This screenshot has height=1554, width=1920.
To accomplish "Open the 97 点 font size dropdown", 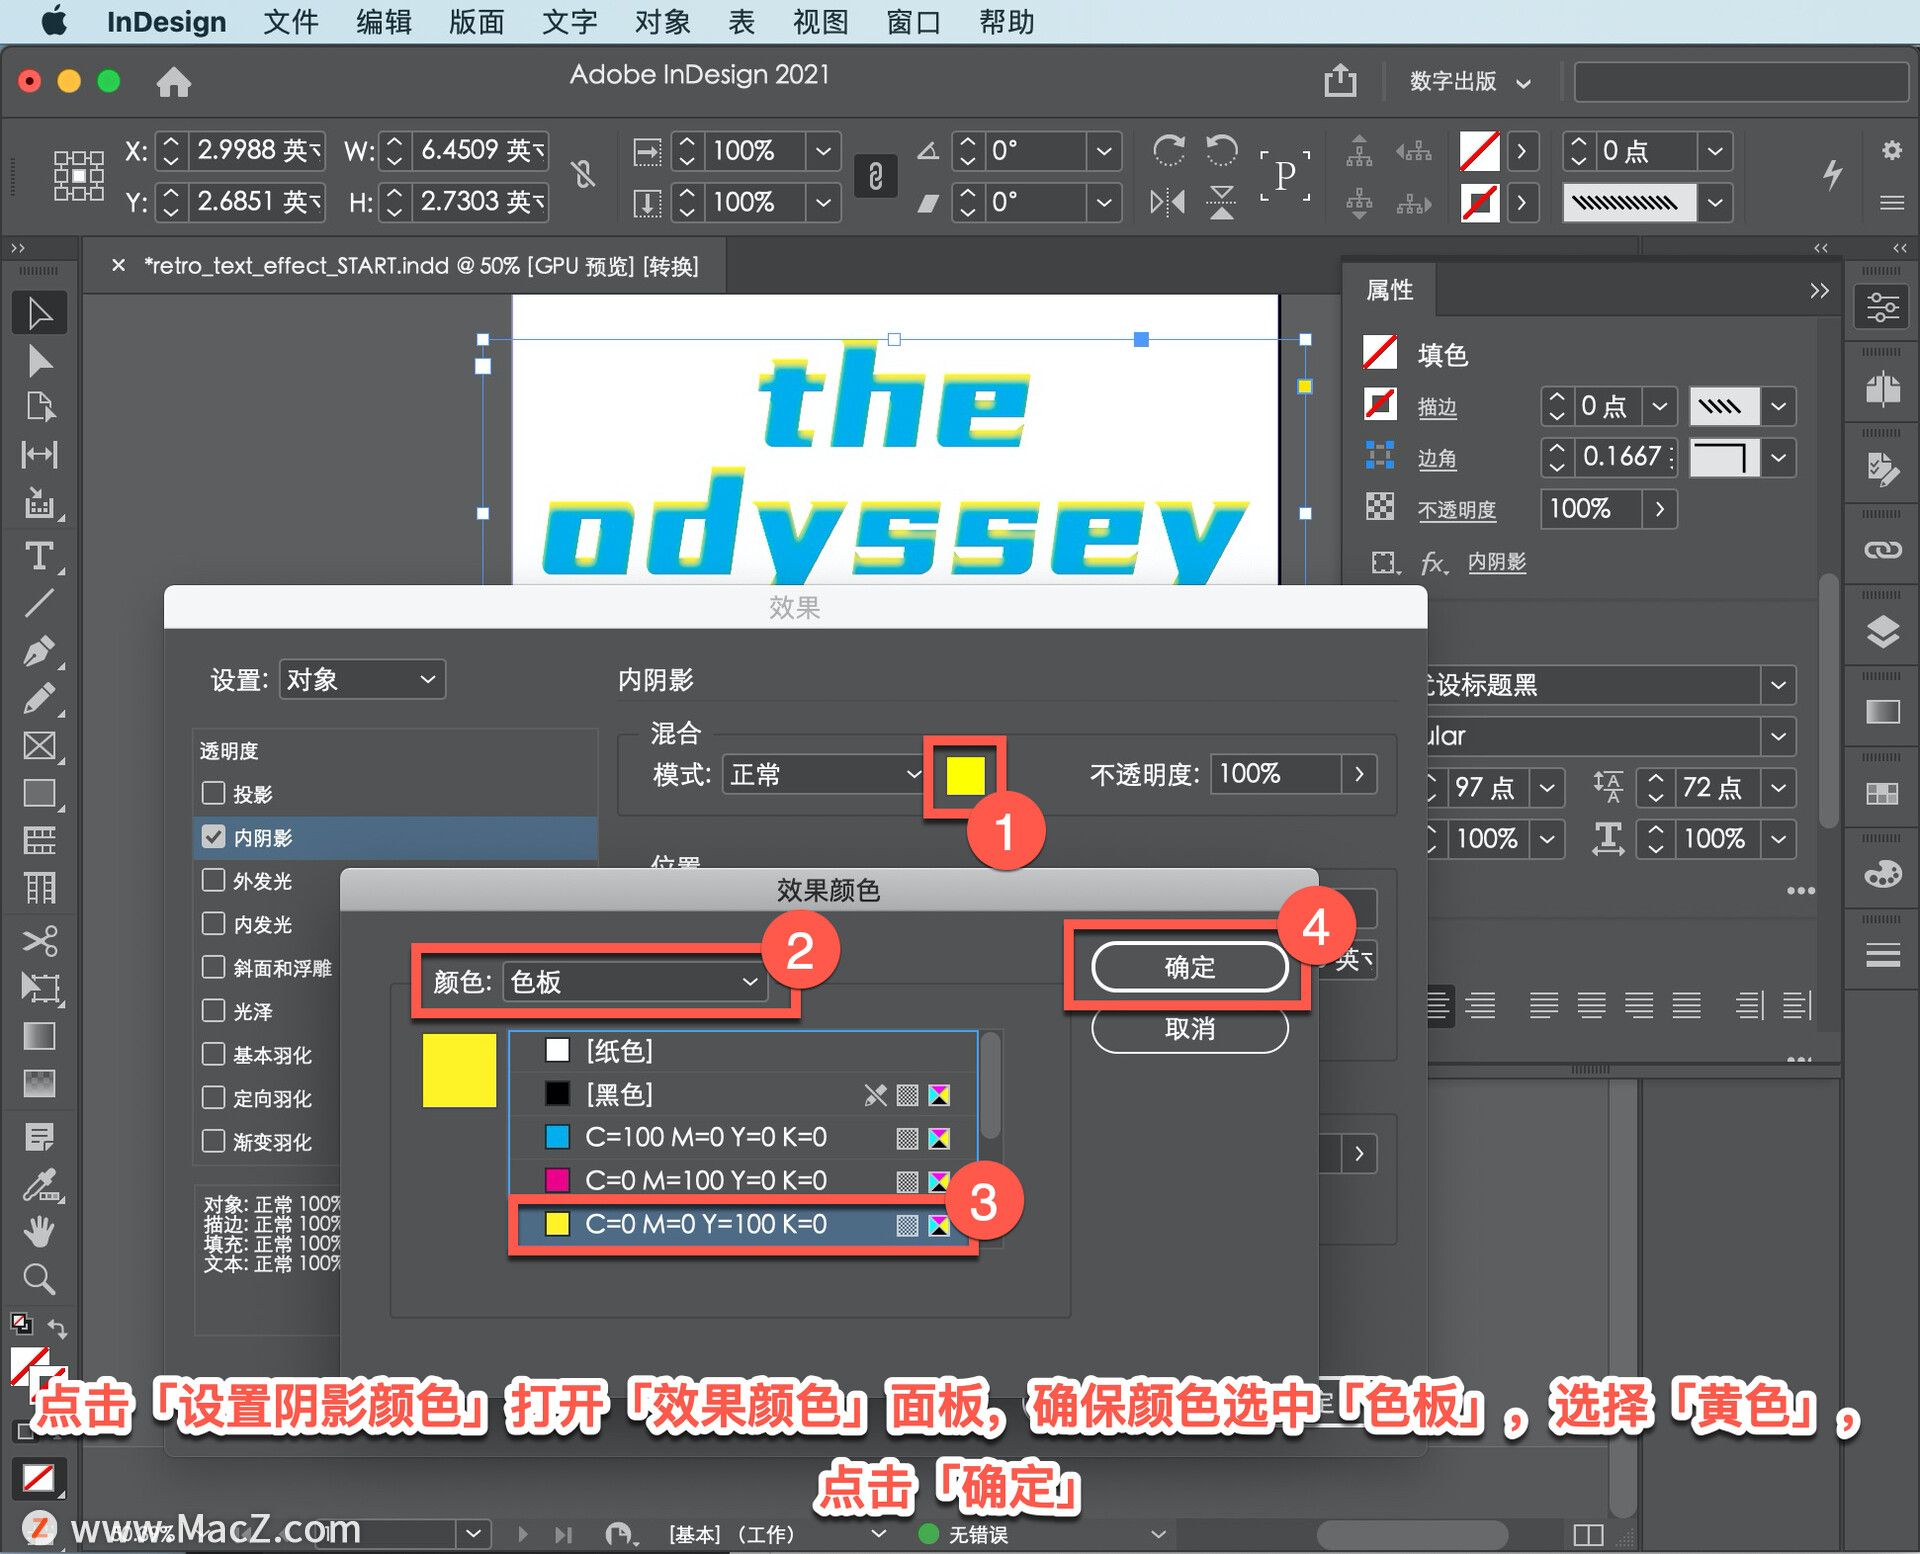I will (1547, 788).
